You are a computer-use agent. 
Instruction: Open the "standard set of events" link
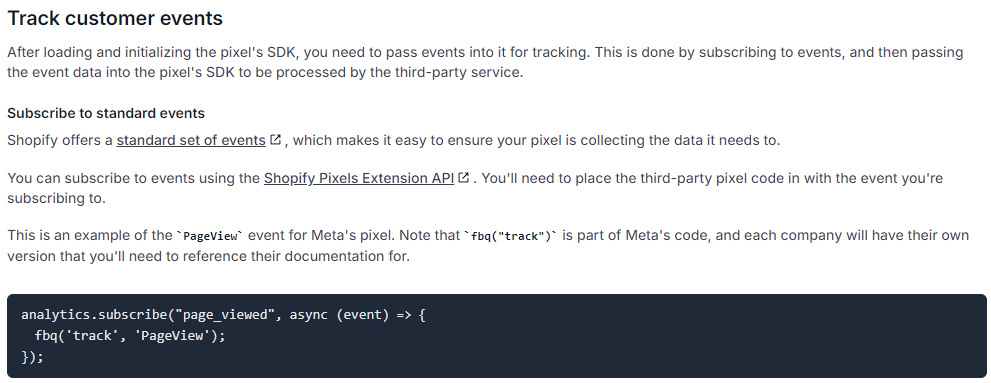coord(191,140)
